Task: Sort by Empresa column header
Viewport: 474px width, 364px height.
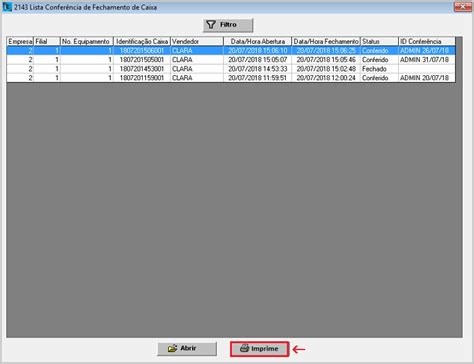Action: click(x=20, y=41)
